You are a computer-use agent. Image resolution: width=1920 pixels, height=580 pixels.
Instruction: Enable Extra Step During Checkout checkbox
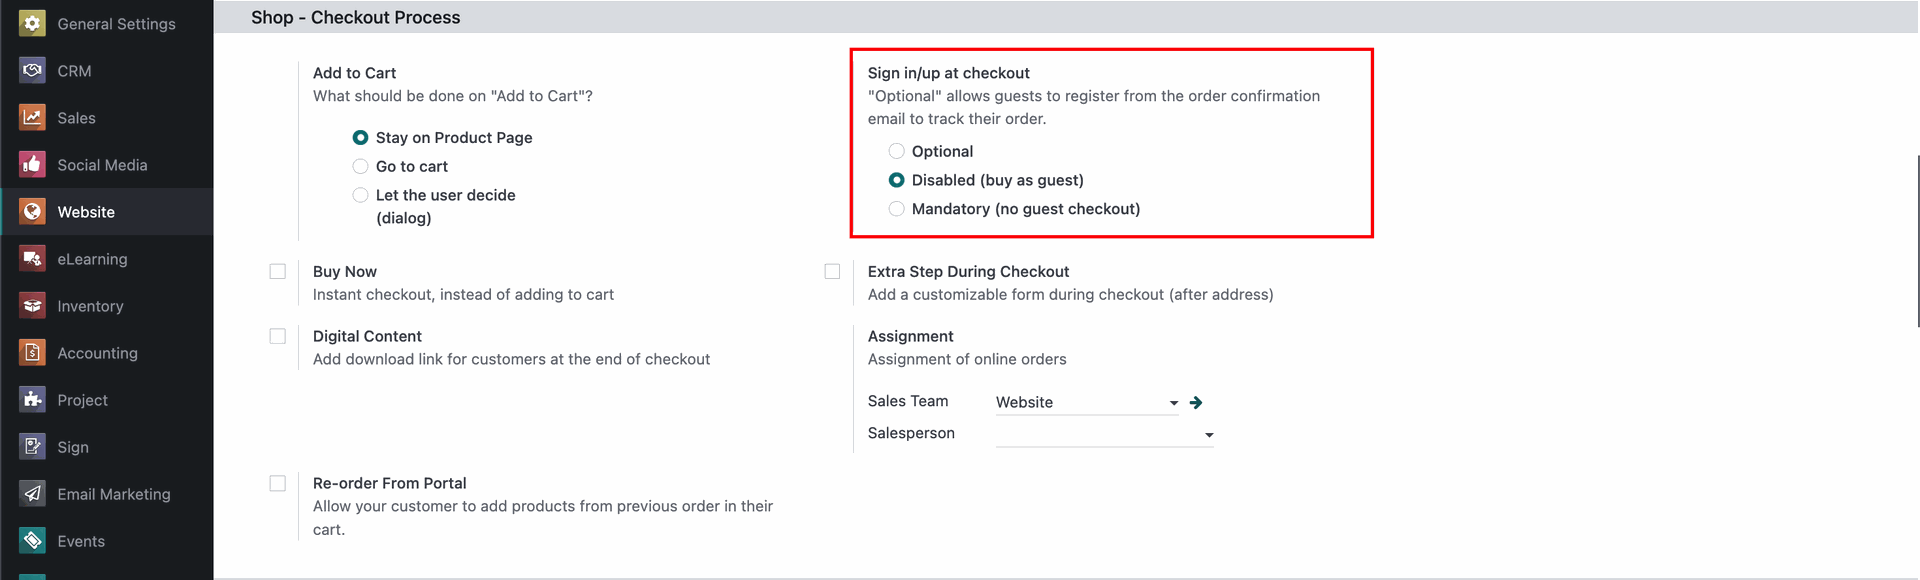[832, 272]
